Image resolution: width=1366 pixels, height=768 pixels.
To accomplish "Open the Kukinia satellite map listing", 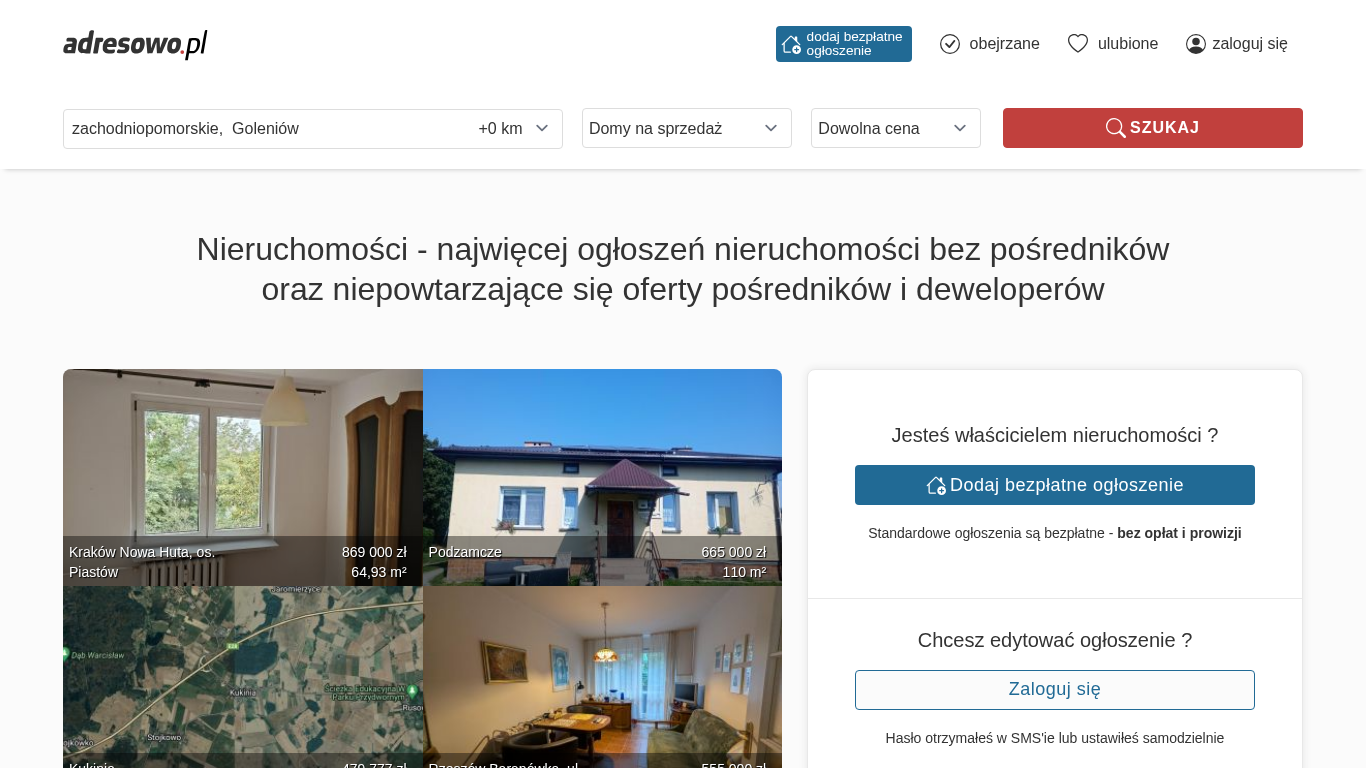I will (243, 677).
